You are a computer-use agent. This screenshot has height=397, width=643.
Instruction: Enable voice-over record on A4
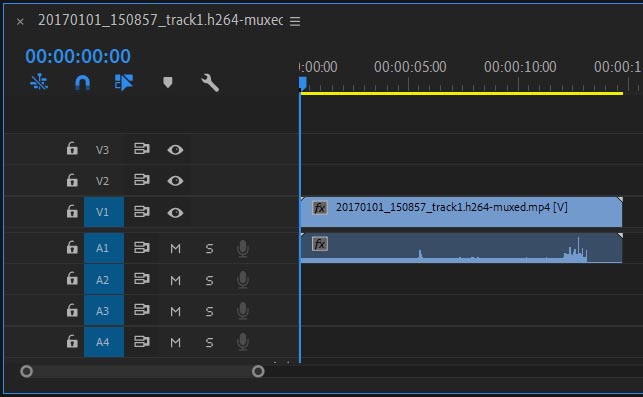(x=243, y=342)
